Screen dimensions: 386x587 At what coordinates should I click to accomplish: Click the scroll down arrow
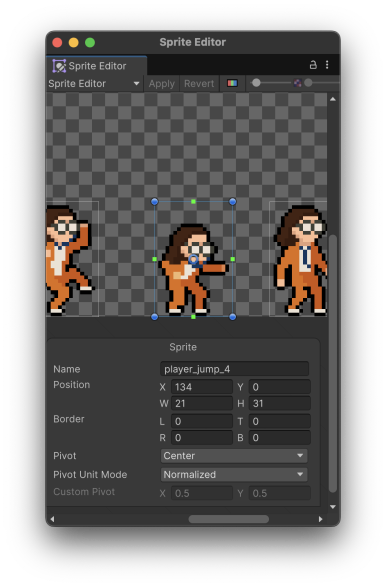point(333,507)
